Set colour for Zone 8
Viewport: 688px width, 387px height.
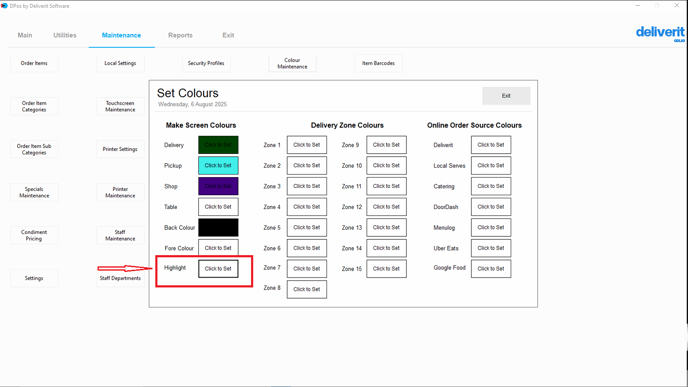(307, 289)
